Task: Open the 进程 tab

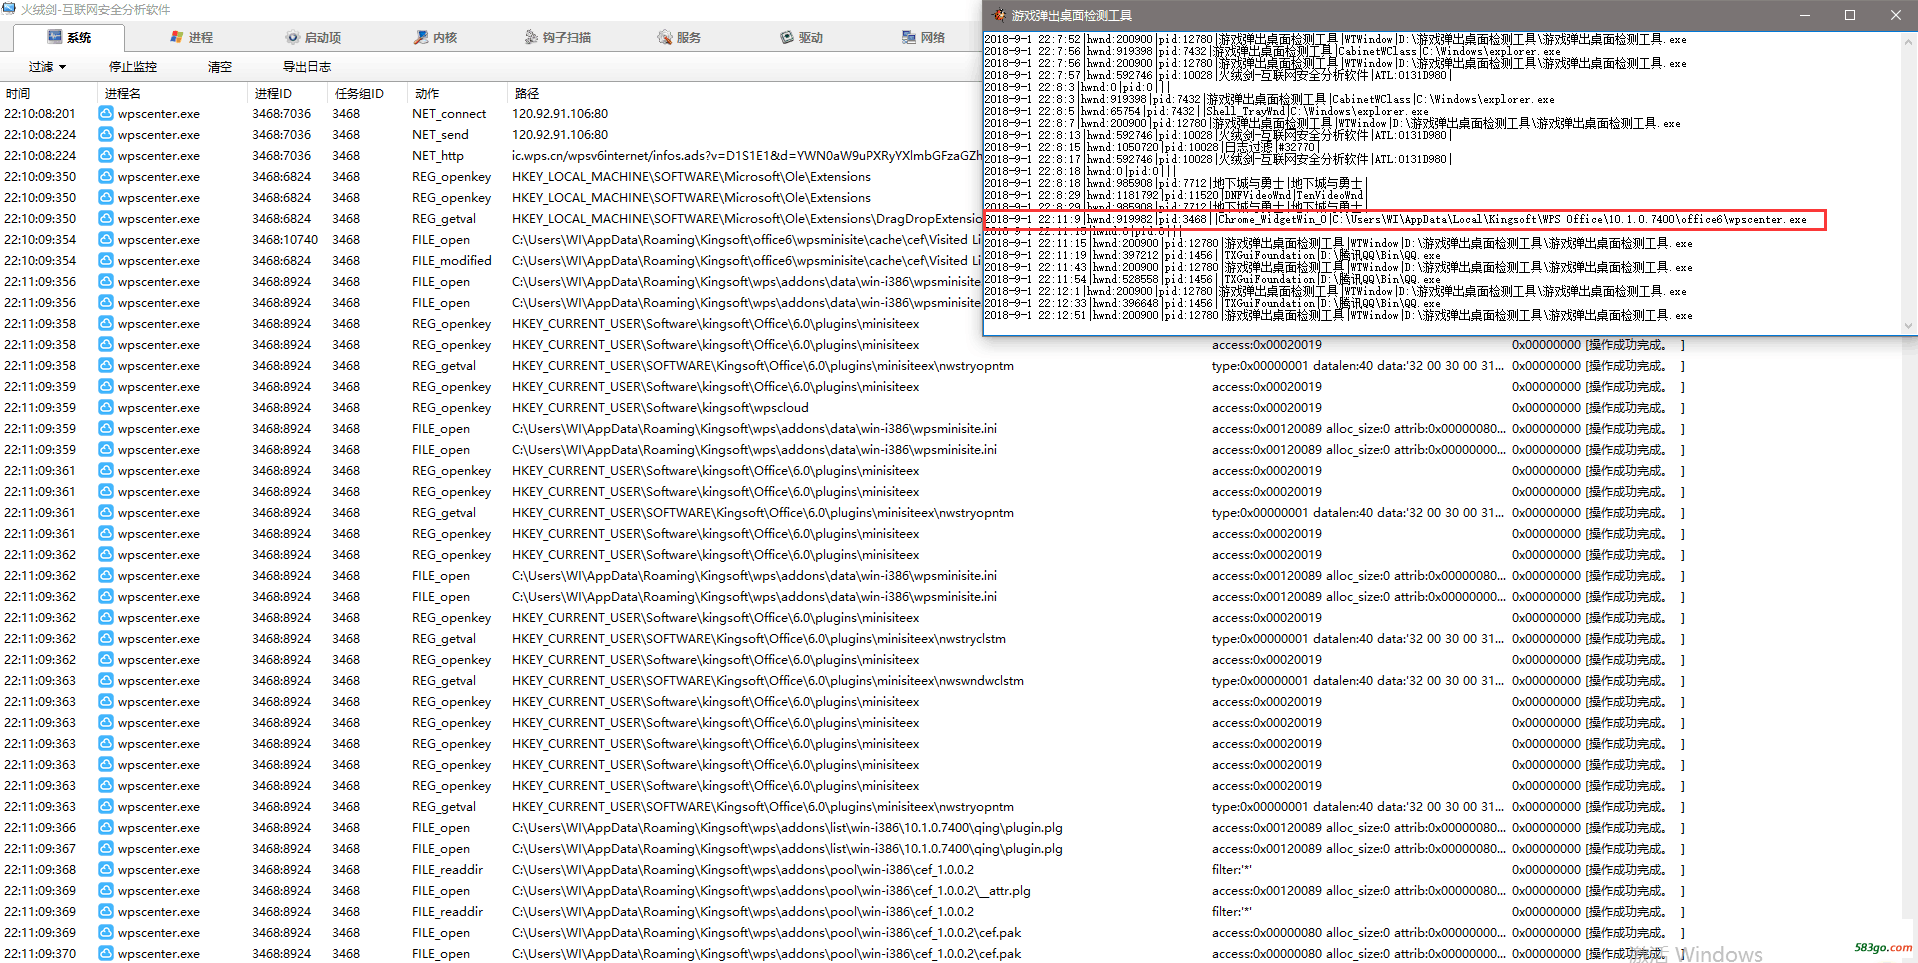Action: (x=191, y=37)
